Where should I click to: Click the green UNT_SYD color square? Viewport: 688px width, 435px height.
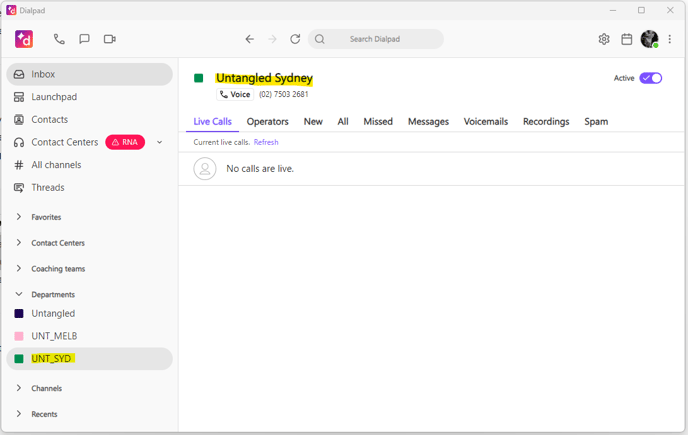coord(19,359)
